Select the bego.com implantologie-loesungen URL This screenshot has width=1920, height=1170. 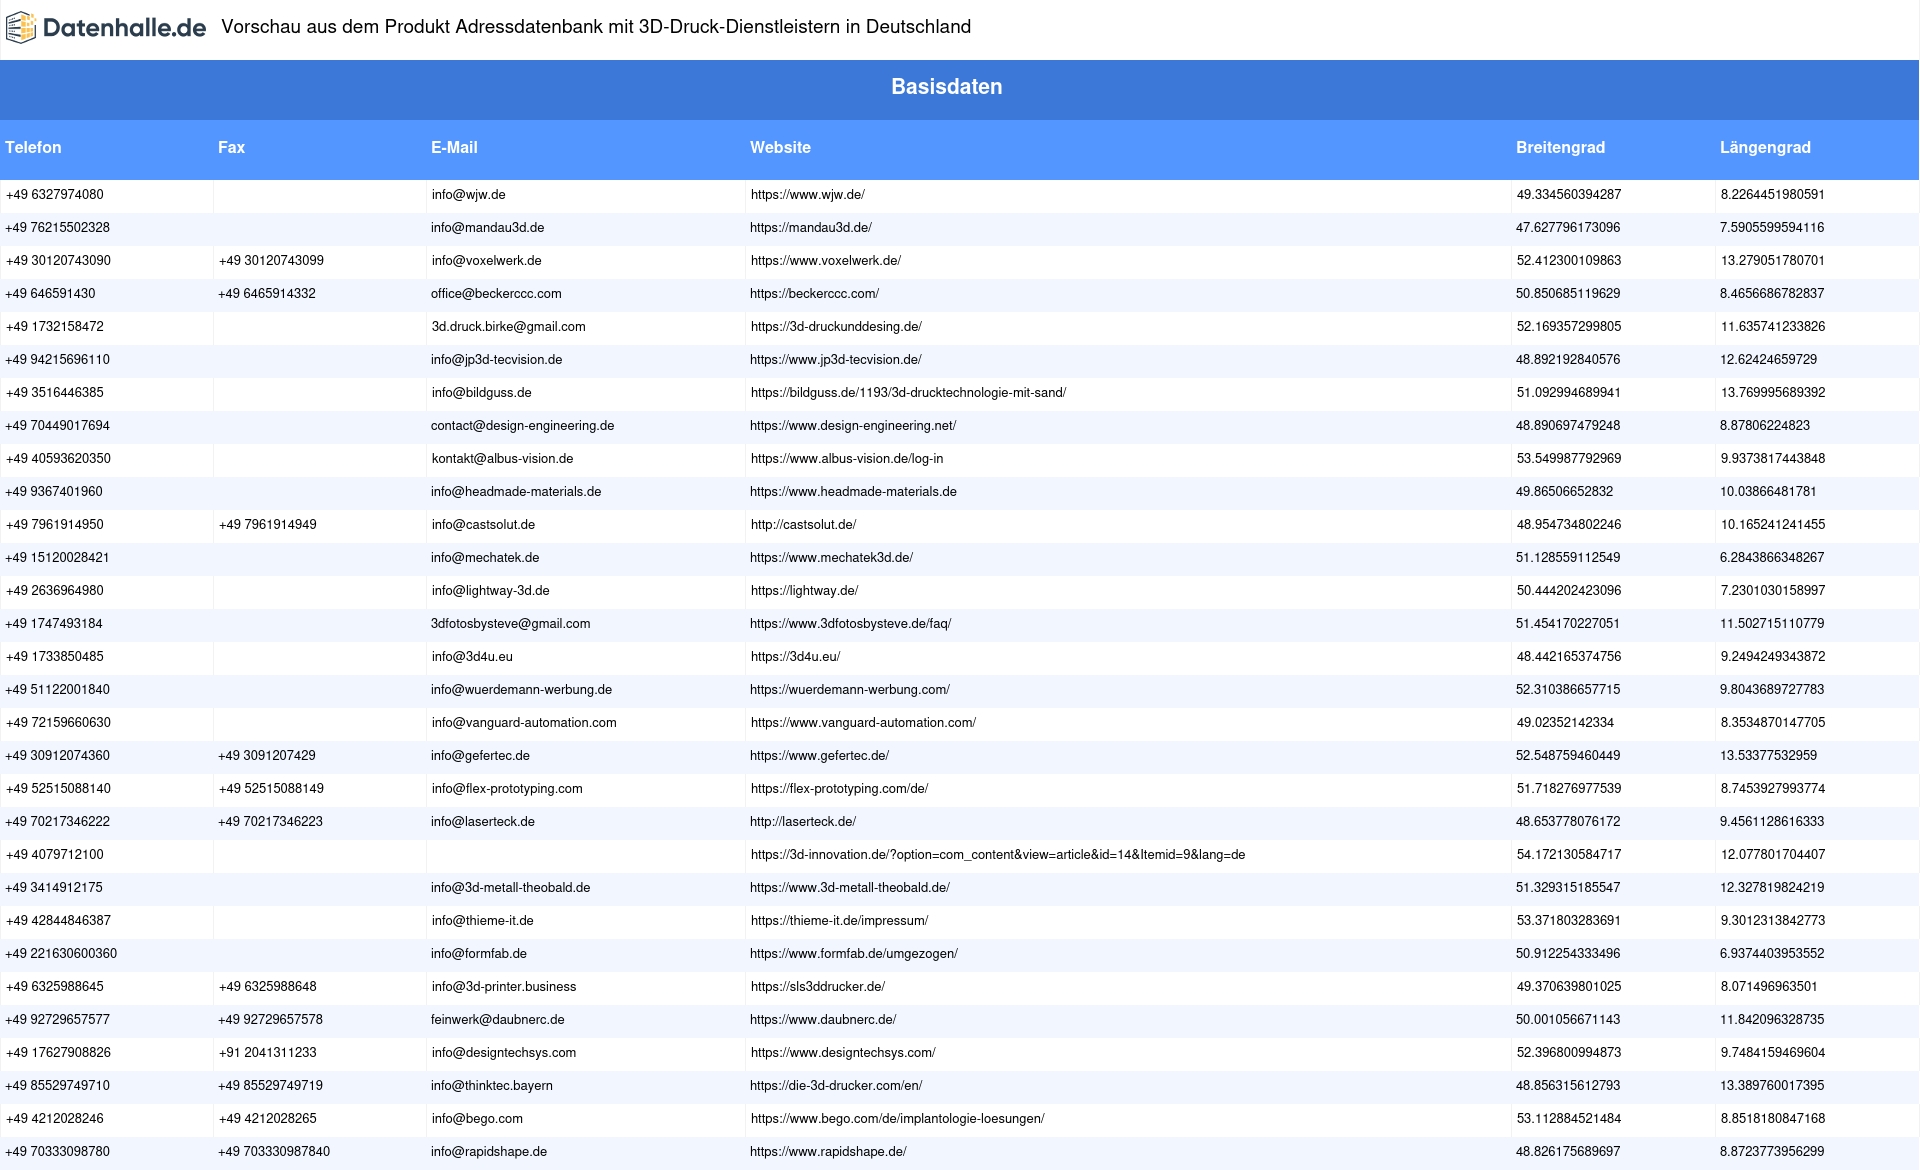[x=898, y=1119]
